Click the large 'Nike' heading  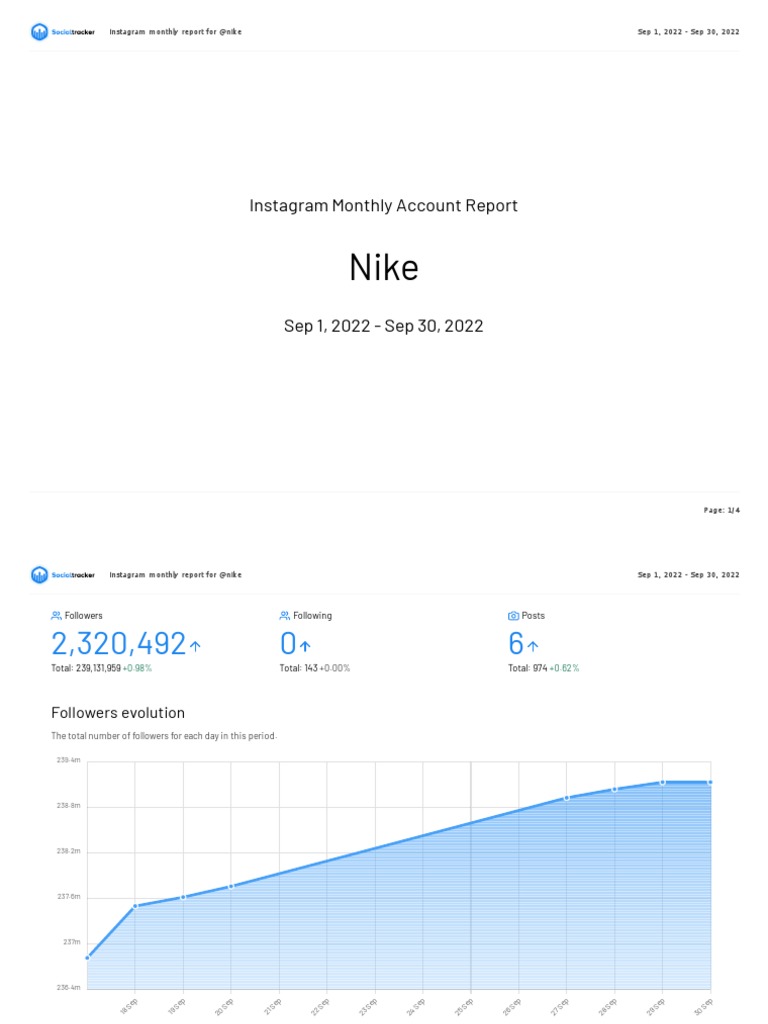(x=384, y=267)
